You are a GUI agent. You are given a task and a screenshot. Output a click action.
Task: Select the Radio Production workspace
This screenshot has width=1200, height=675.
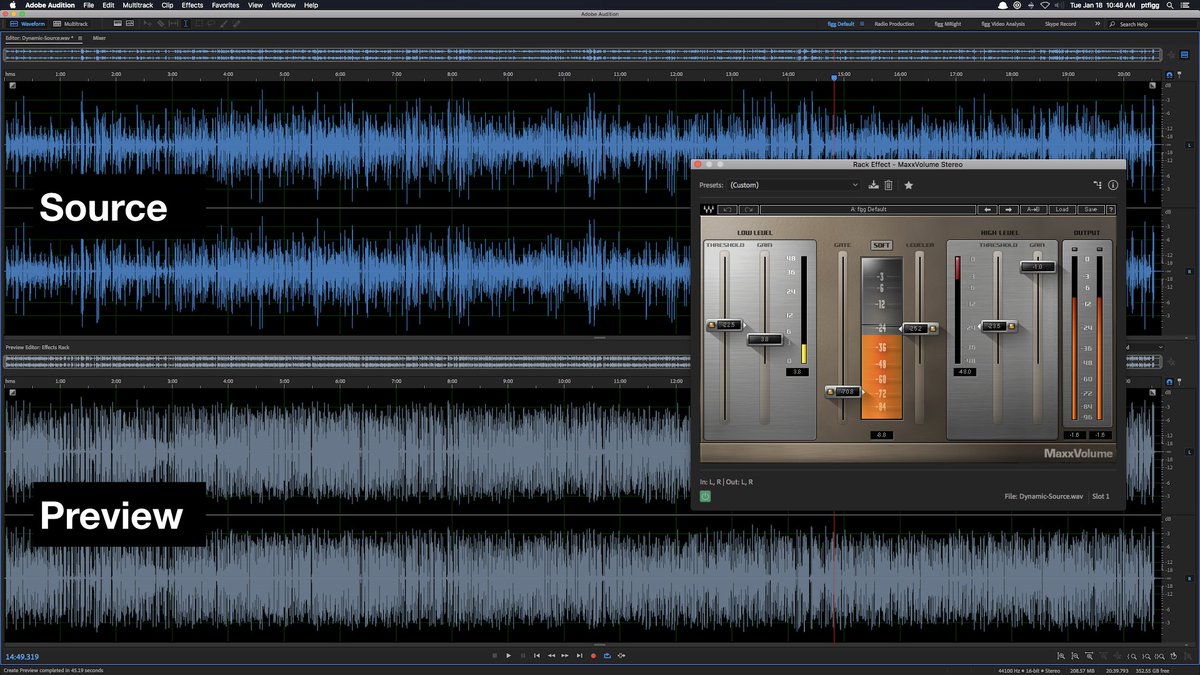coord(894,24)
